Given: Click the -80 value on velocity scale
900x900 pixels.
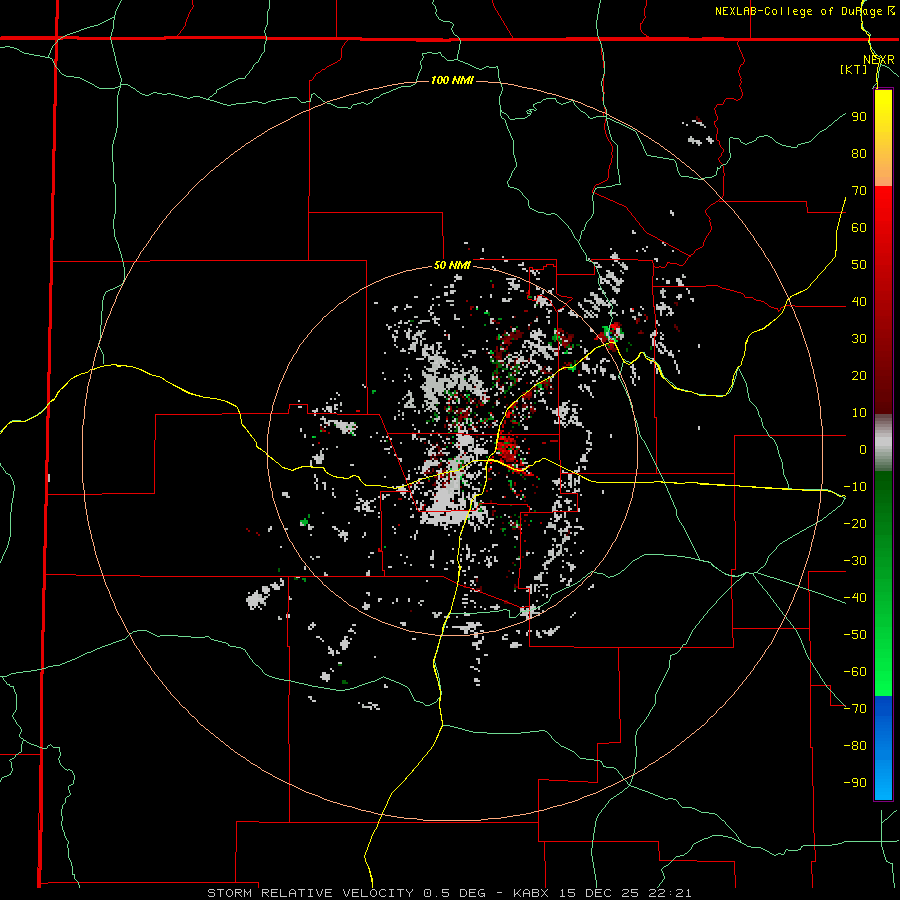Looking at the screenshot, I should pyautogui.click(x=855, y=746).
